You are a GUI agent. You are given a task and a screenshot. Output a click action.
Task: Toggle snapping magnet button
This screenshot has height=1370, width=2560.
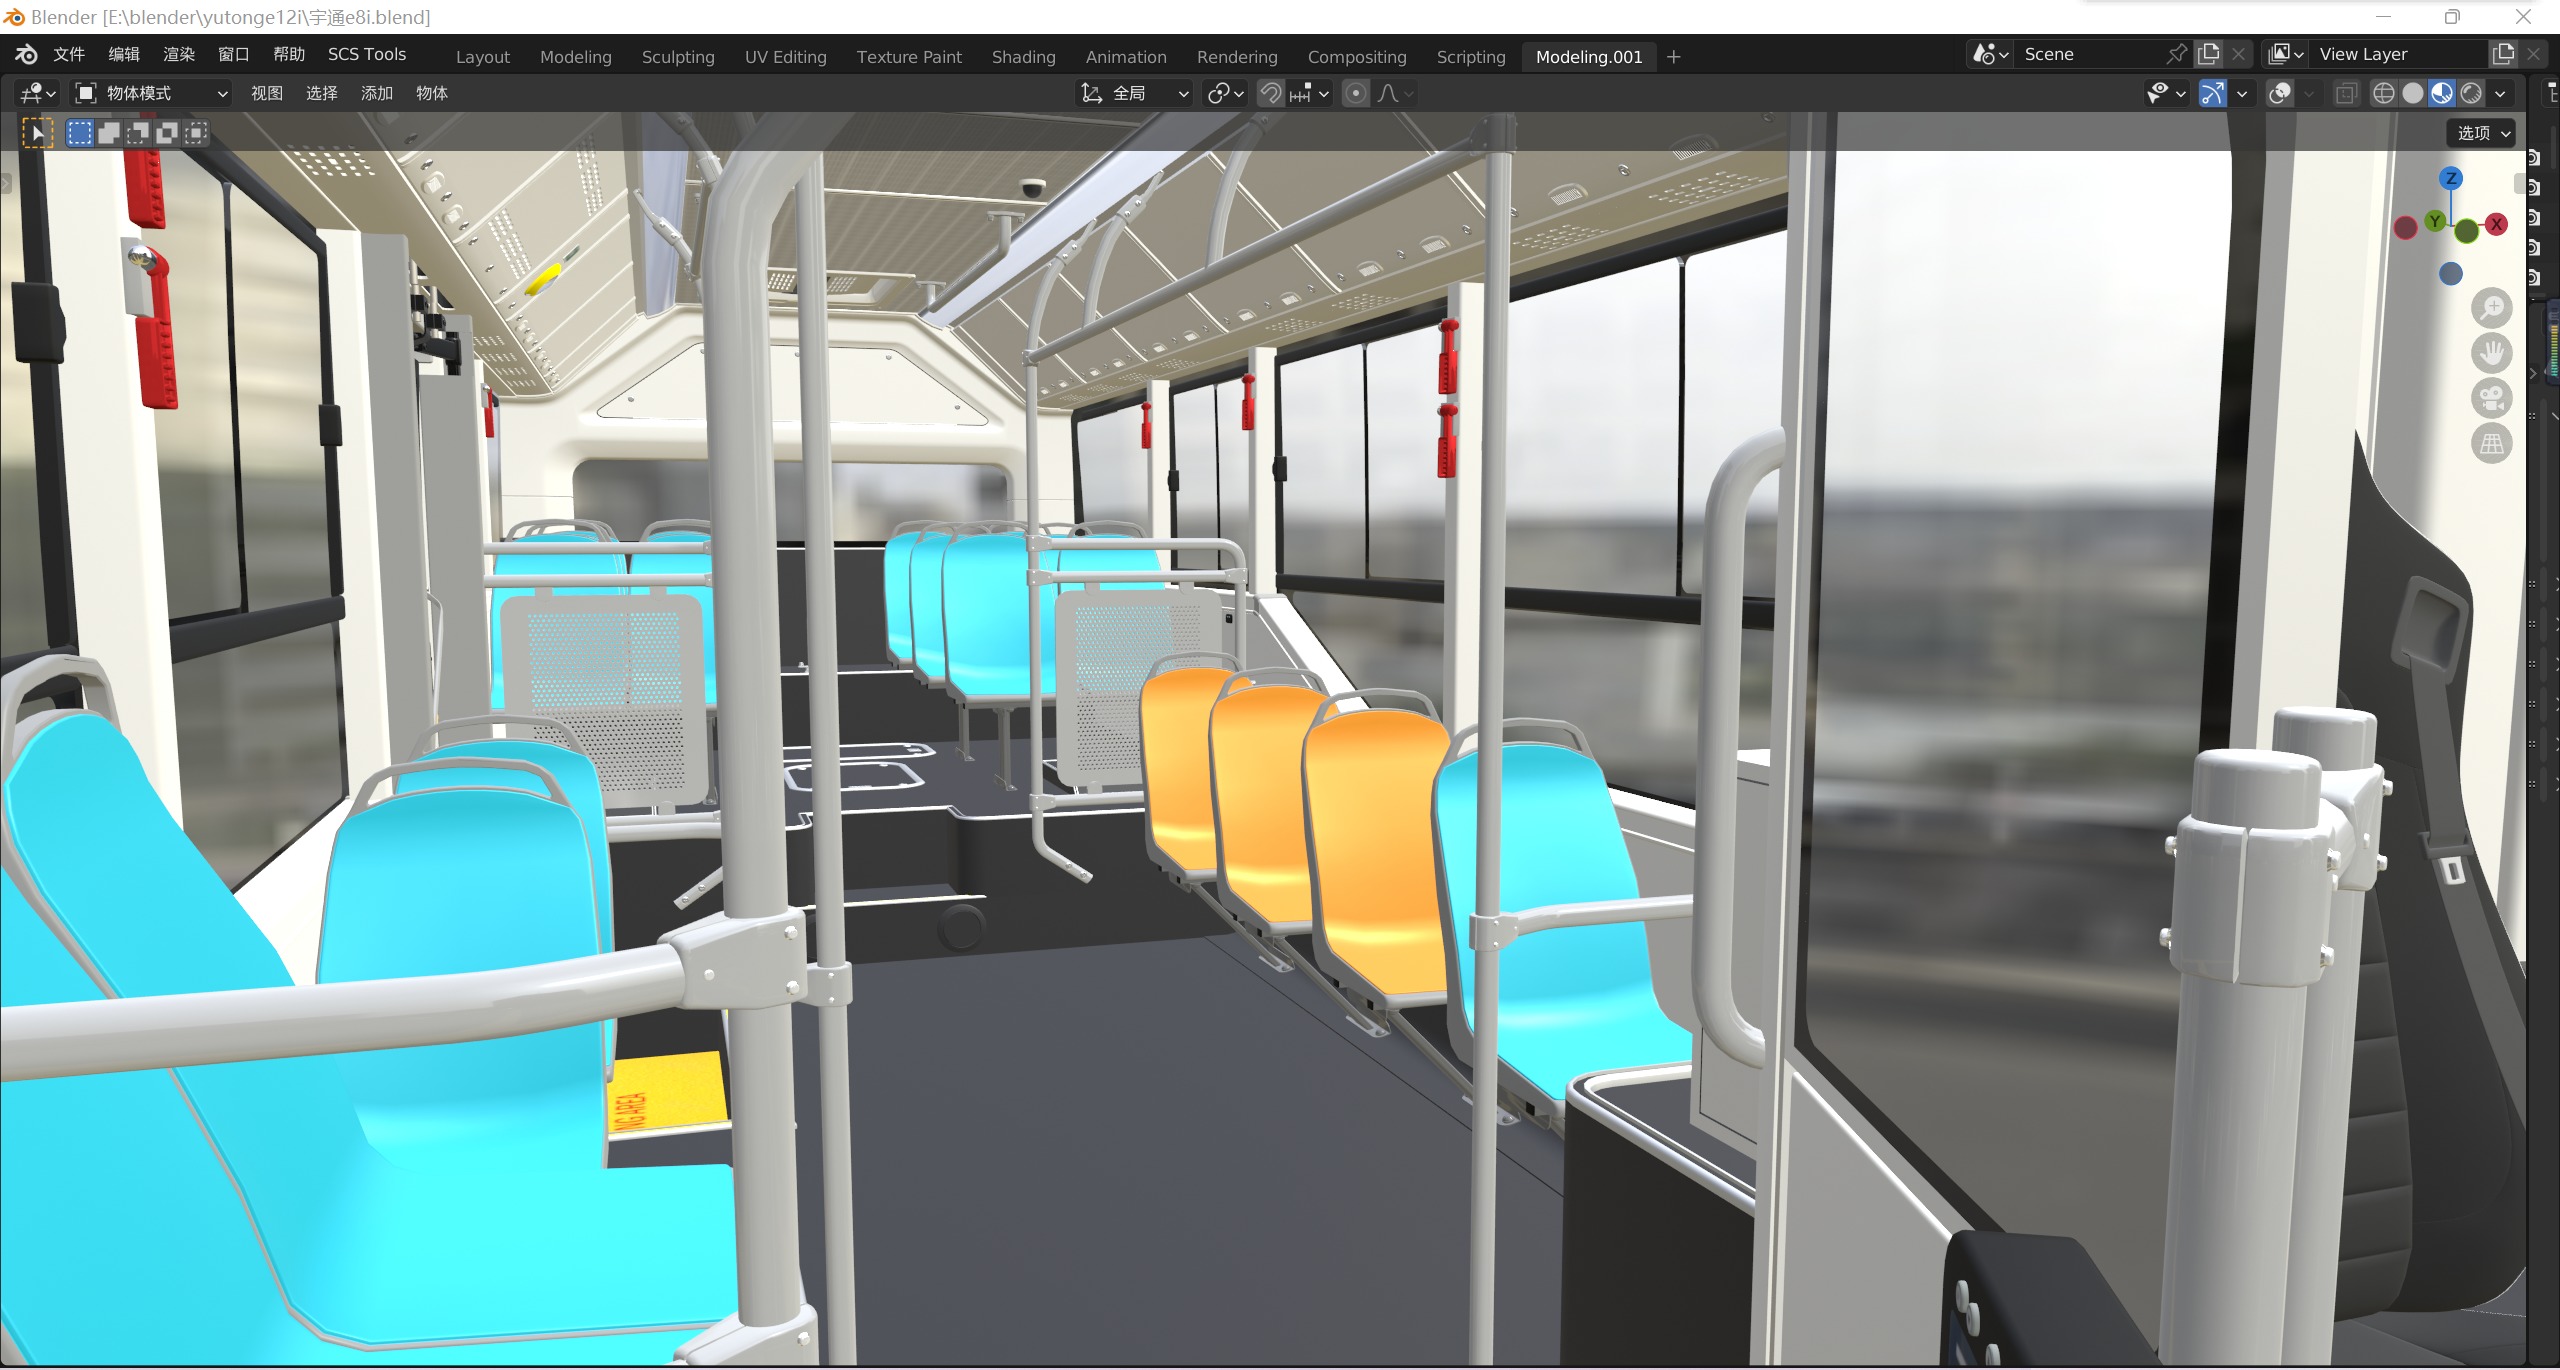point(1270,93)
